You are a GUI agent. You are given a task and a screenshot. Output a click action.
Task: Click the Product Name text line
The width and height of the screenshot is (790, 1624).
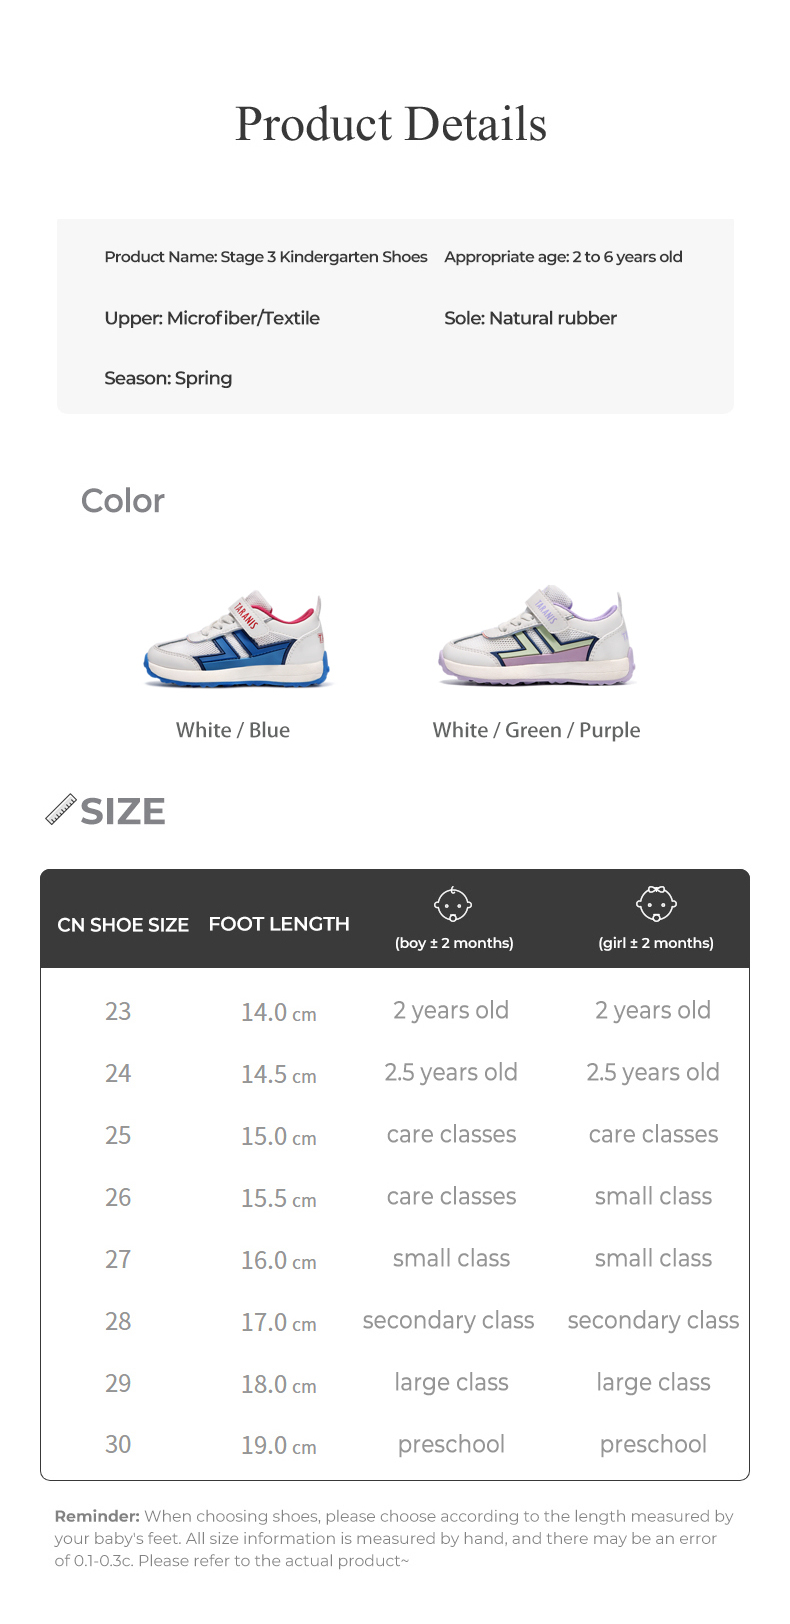point(266,257)
